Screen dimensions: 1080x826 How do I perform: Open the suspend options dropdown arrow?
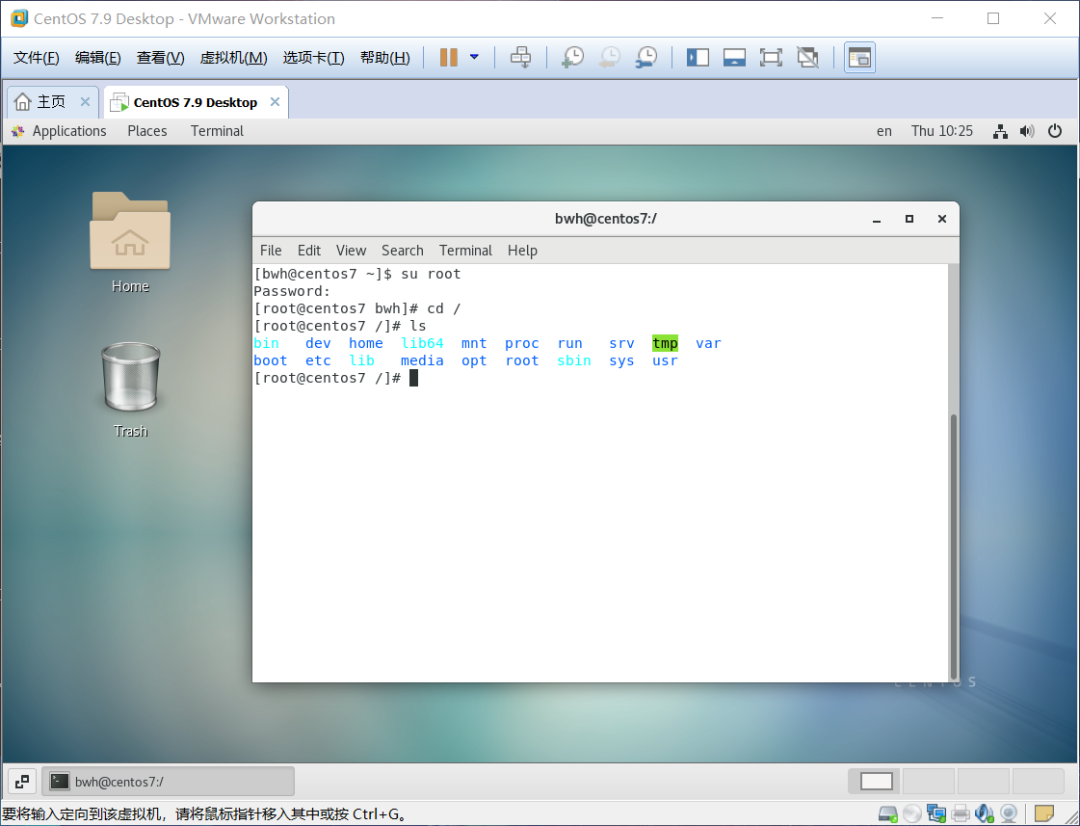(x=472, y=57)
